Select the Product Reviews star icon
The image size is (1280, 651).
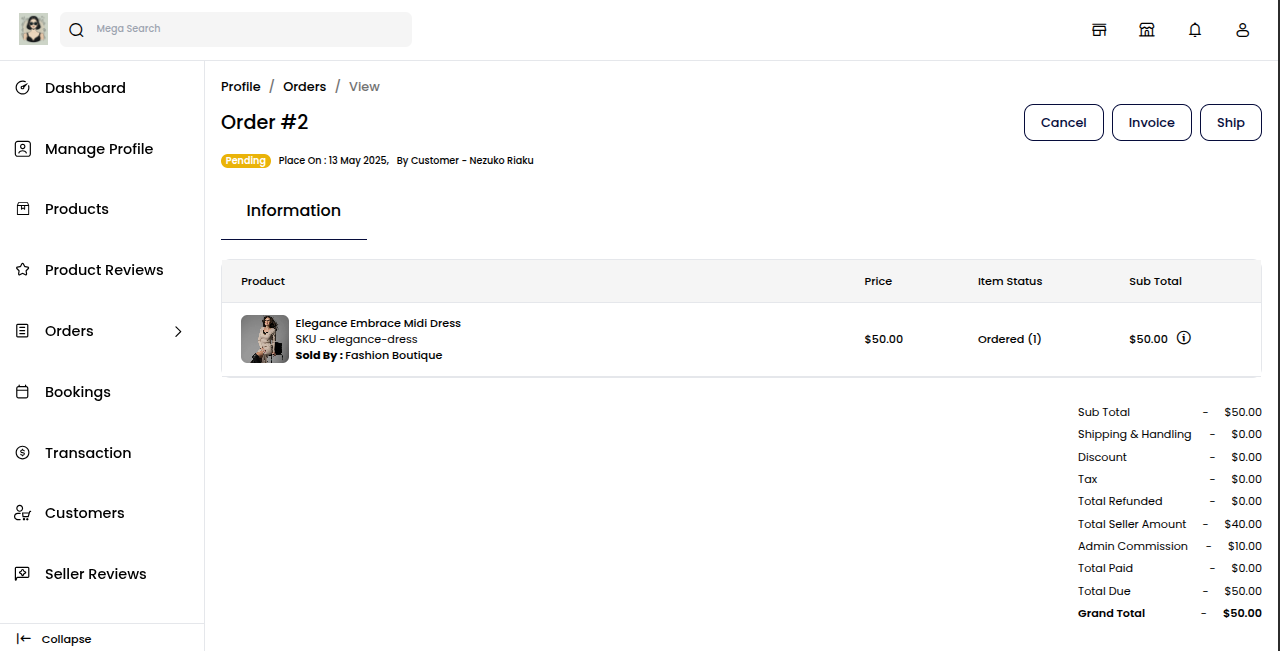pos(22,269)
